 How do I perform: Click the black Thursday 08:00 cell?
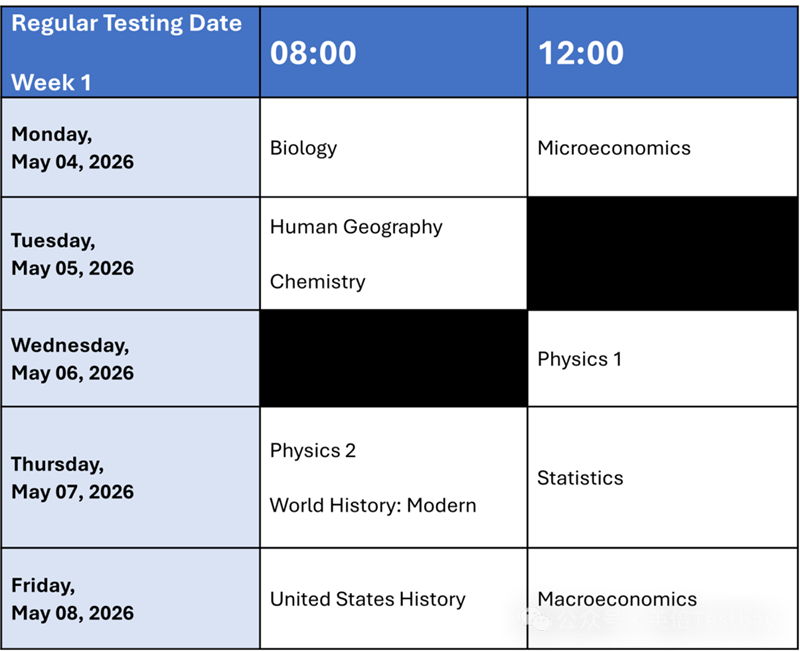(x=393, y=477)
